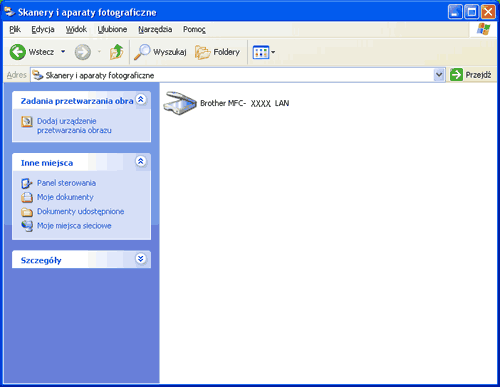Viewport: 500px width, 387px height.
Task: Select the Brother MFC-XXXX LAN label
Action: (x=244, y=103)
